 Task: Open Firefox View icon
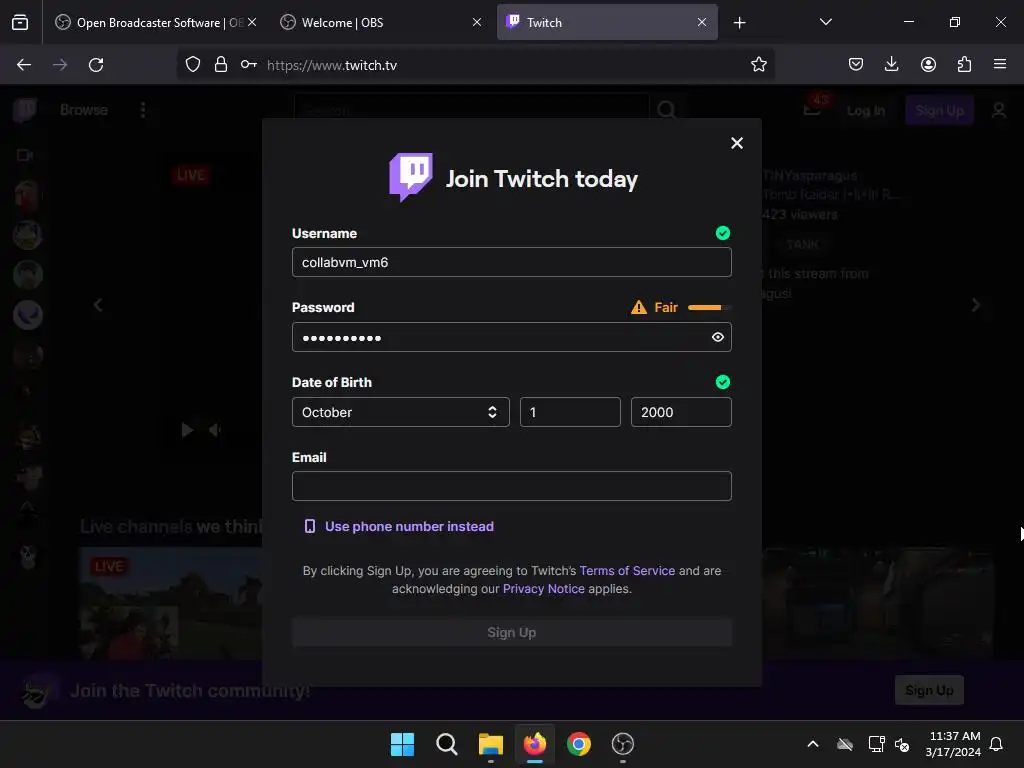point(20,23)
